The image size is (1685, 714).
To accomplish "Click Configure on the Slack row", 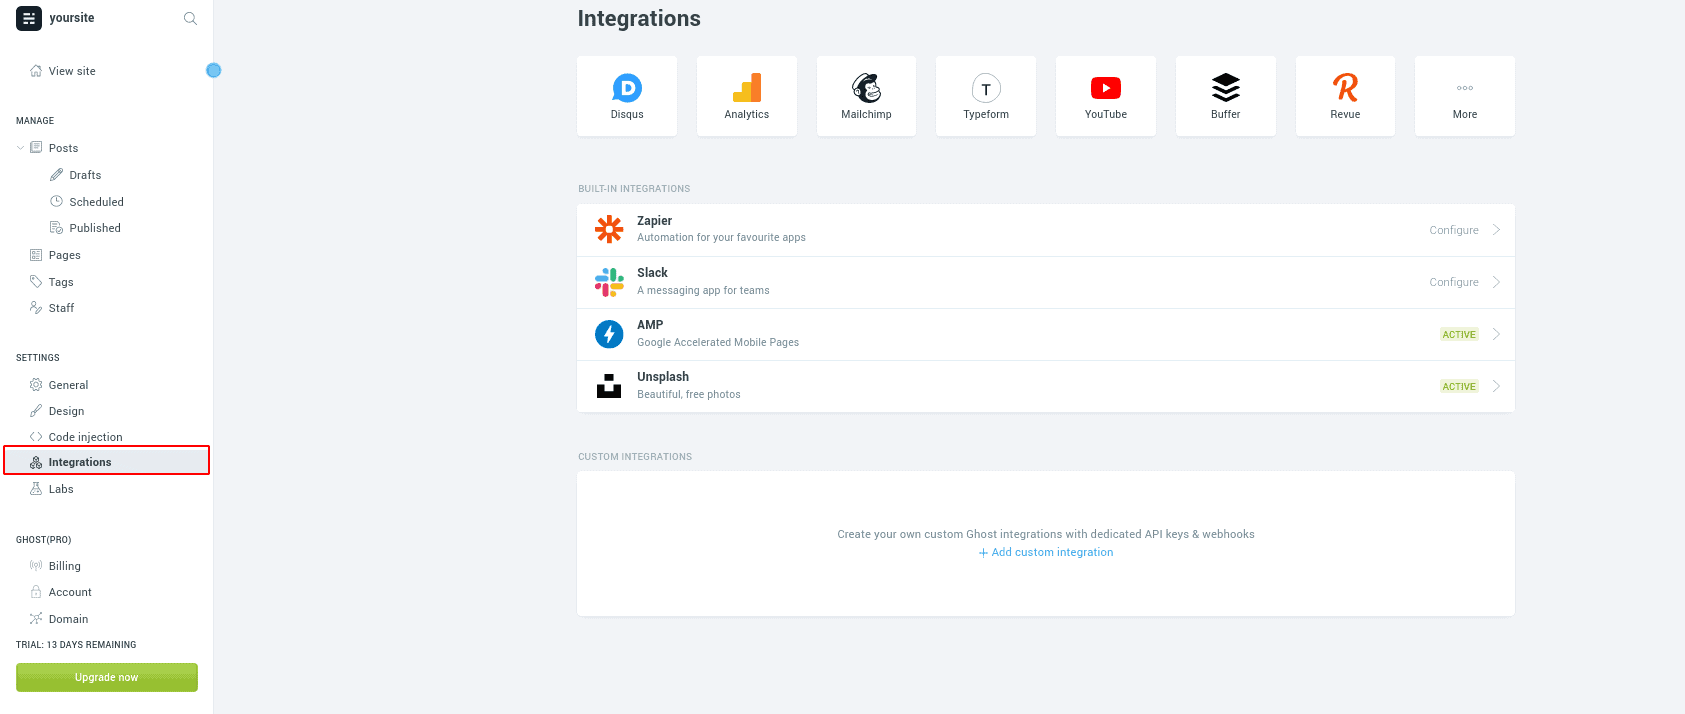I will point(1454,282).
